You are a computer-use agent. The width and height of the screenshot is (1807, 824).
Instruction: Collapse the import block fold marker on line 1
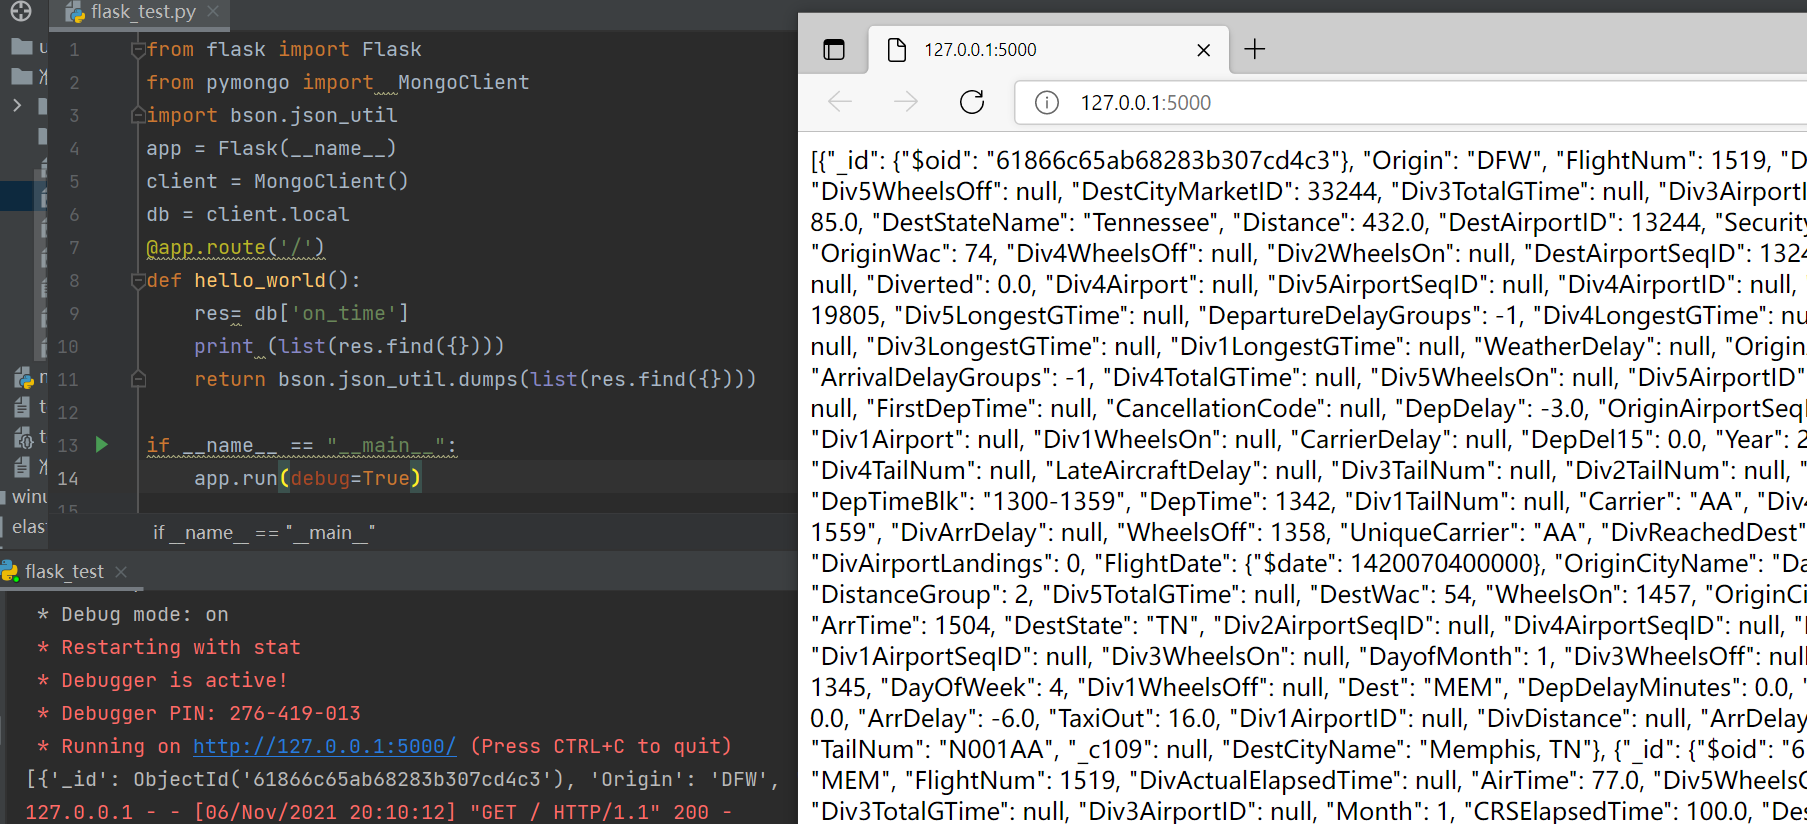click(x=138, y=50)
